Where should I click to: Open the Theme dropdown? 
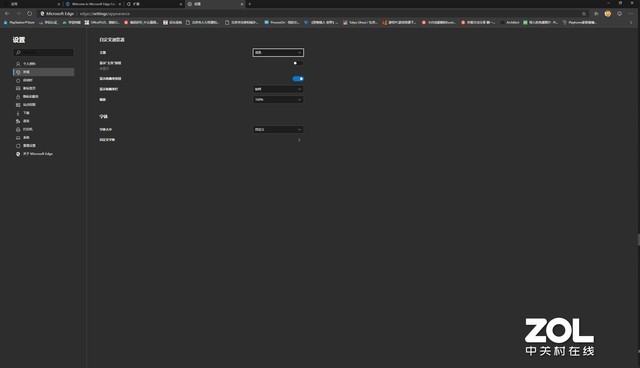point(278,53)
